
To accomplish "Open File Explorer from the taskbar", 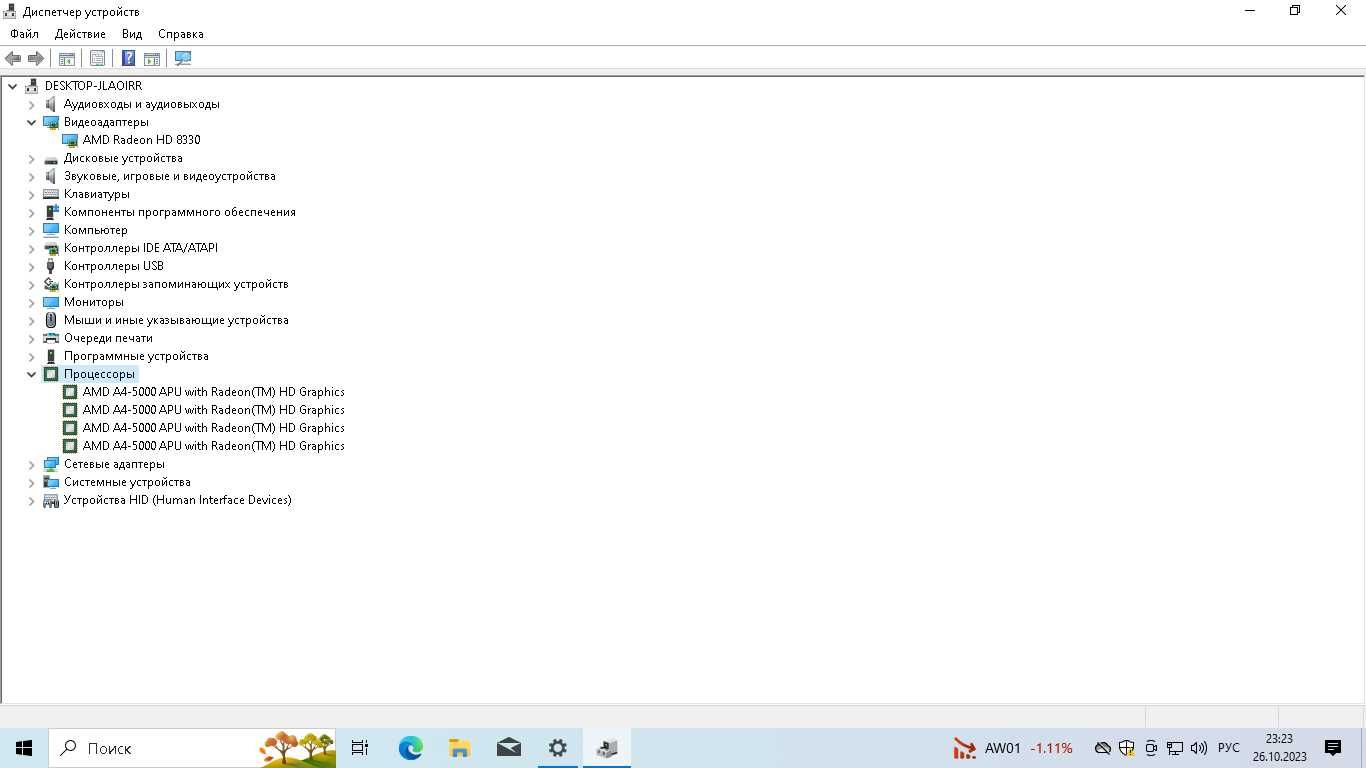I will (460, 748).
